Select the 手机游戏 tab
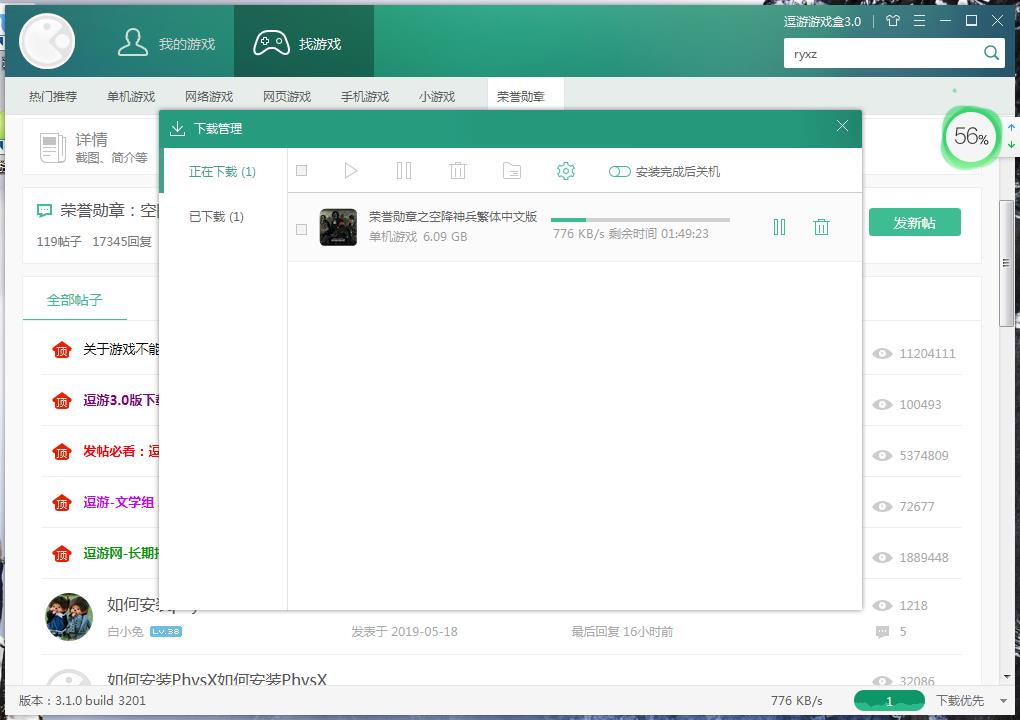This screenshot has width=1020, height=720. click(365, 96)
